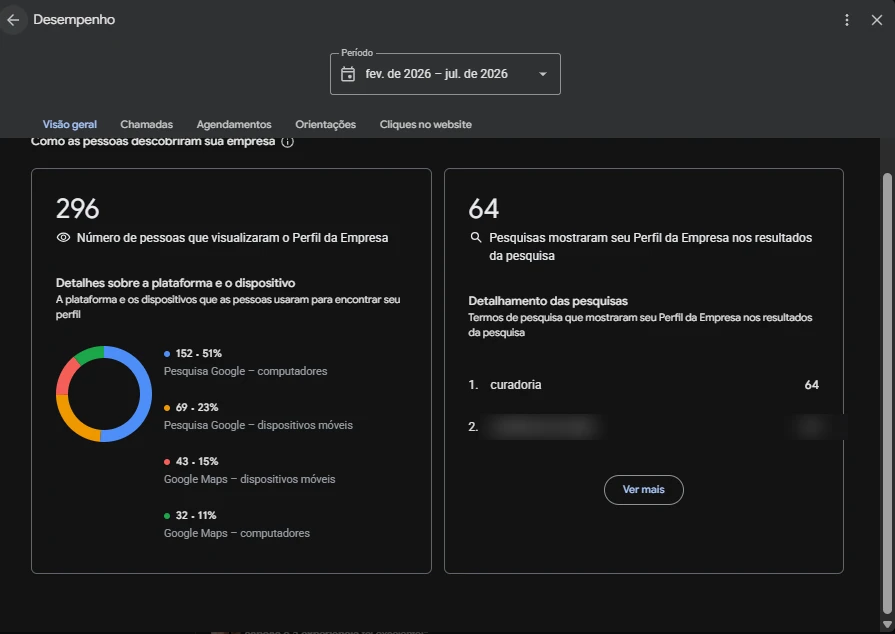
Task: Click the info icon beside 'descobriram sua empresa'
Action: (x=288, y=142)
